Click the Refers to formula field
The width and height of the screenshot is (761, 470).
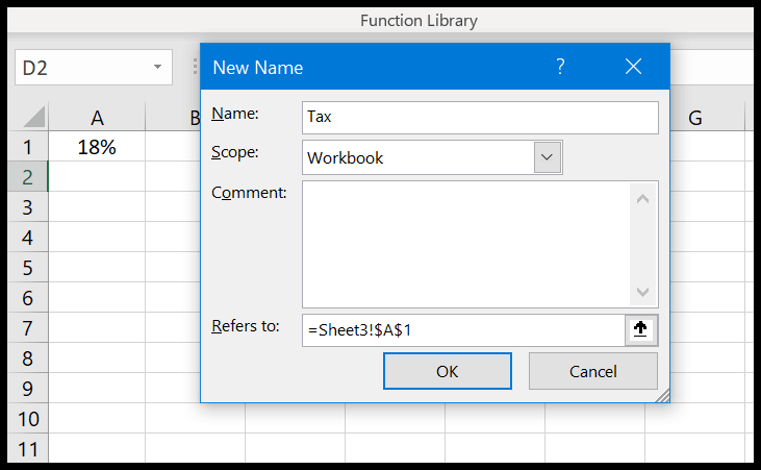[463, 330]
